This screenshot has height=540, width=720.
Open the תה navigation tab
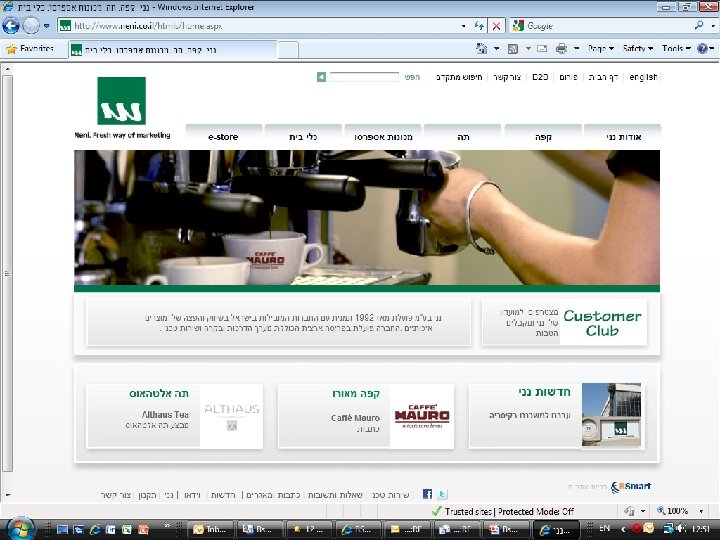click(463, 136)
